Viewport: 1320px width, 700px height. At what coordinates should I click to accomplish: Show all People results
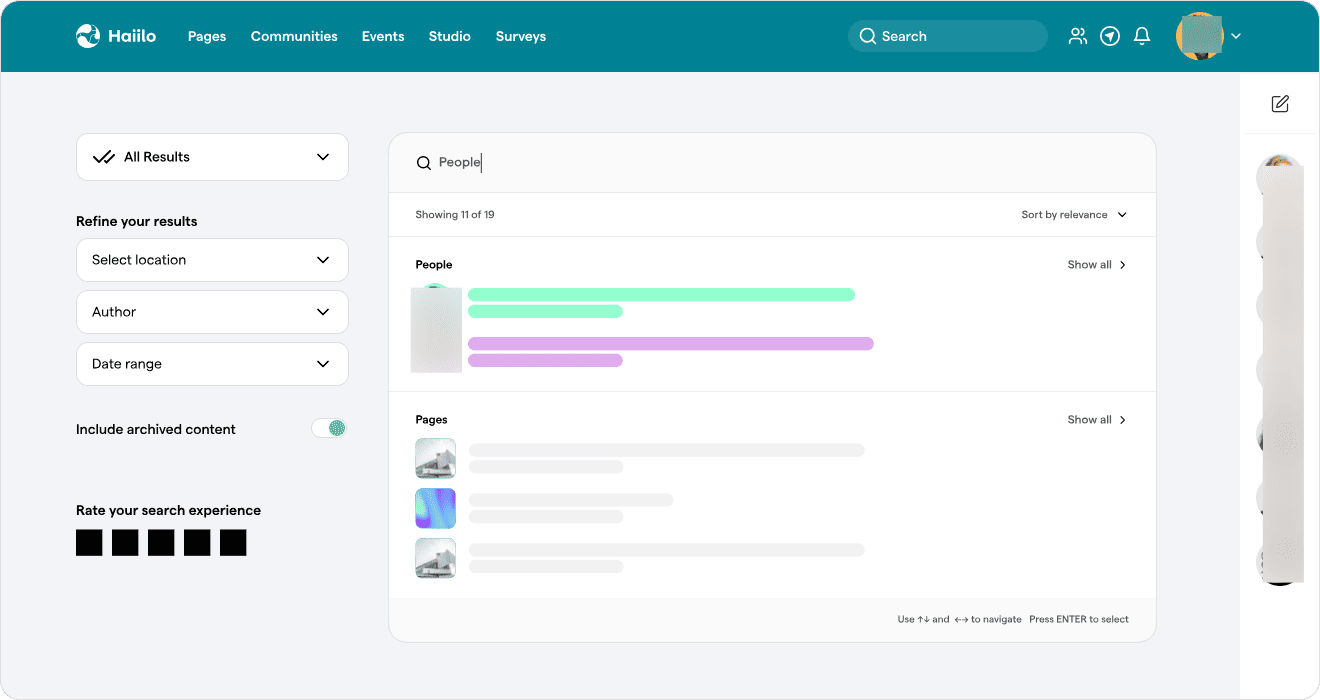[x=1097, y=265]
